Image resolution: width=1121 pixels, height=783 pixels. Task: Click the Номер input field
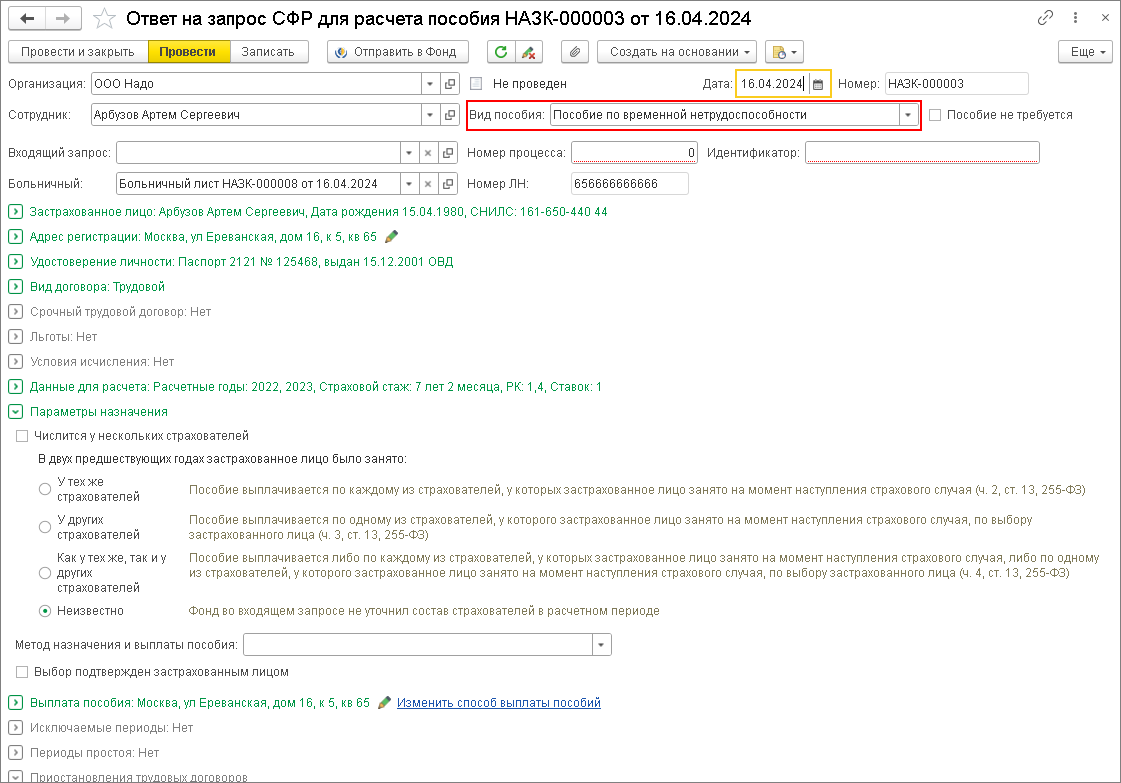tap(957, 84)
